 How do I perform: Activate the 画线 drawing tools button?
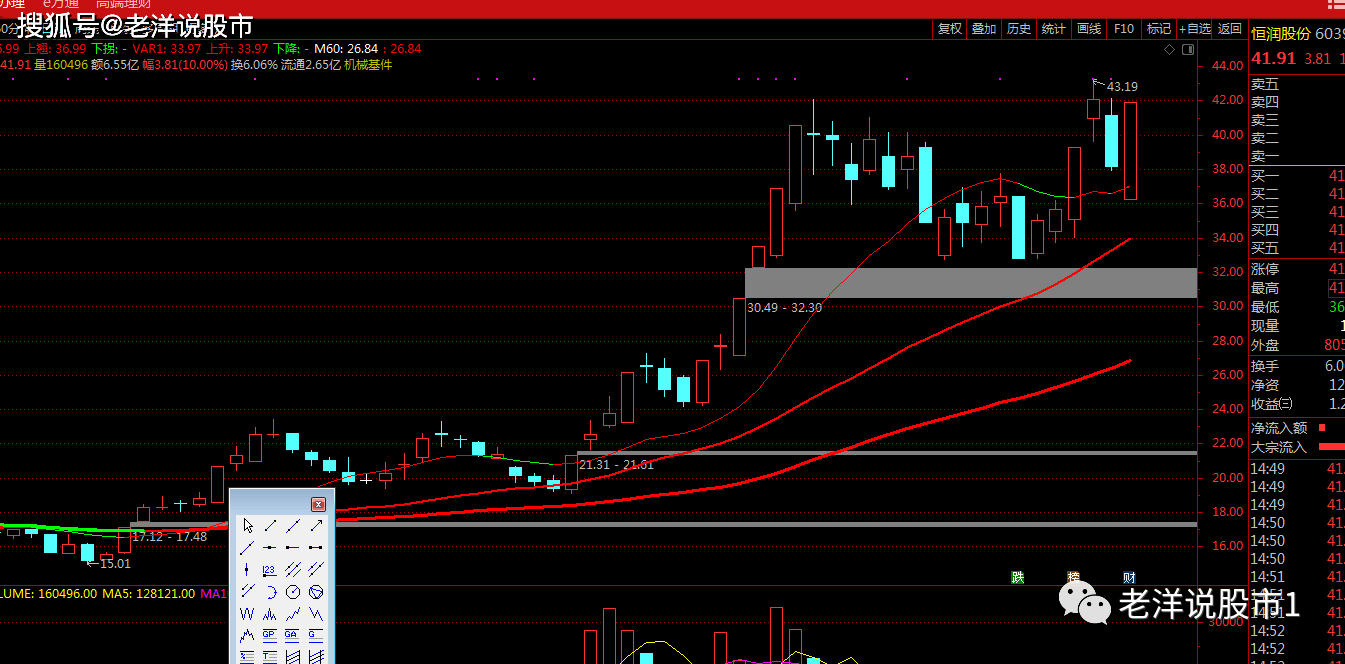[x=1089, y=29]
